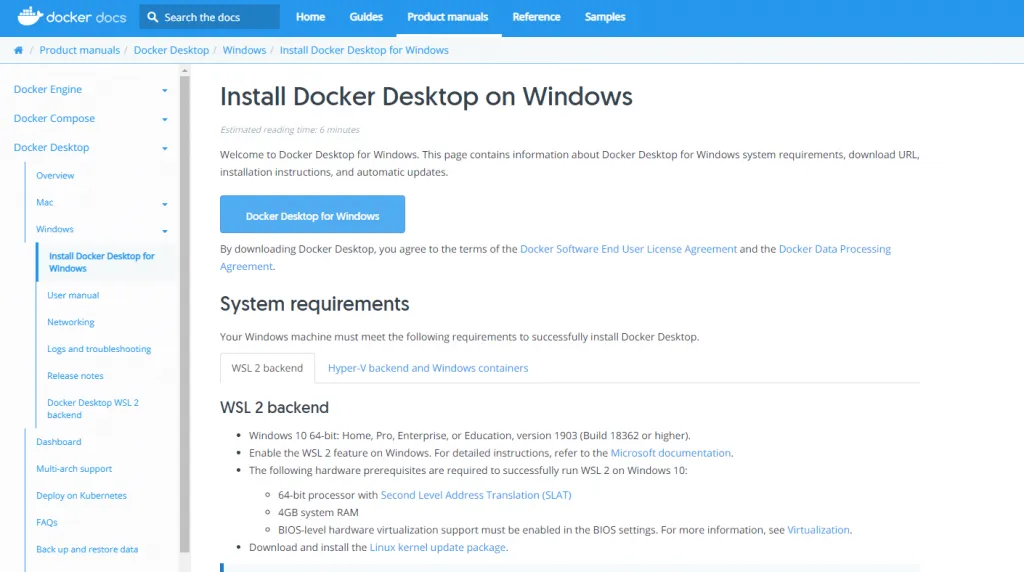Click the Docker Desktop for Windows download button

point(312,215)
